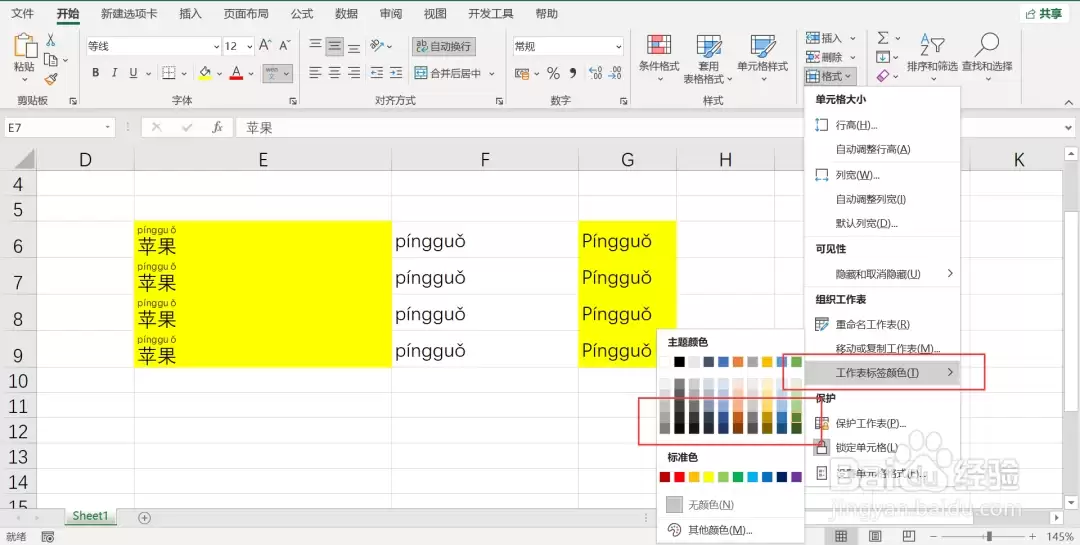Click the decrease decimal icon

[x=615, y=73]
